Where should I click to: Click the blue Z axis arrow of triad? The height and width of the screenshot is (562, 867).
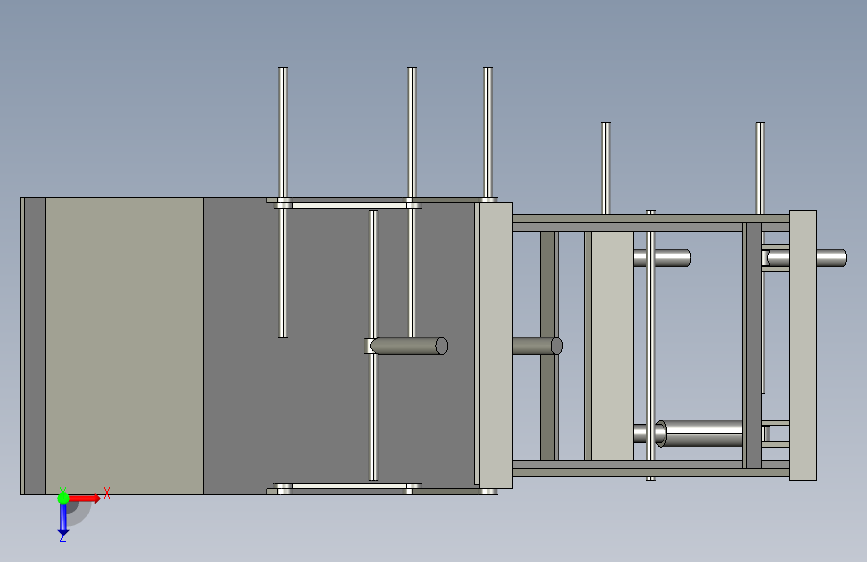pos(63,519)
